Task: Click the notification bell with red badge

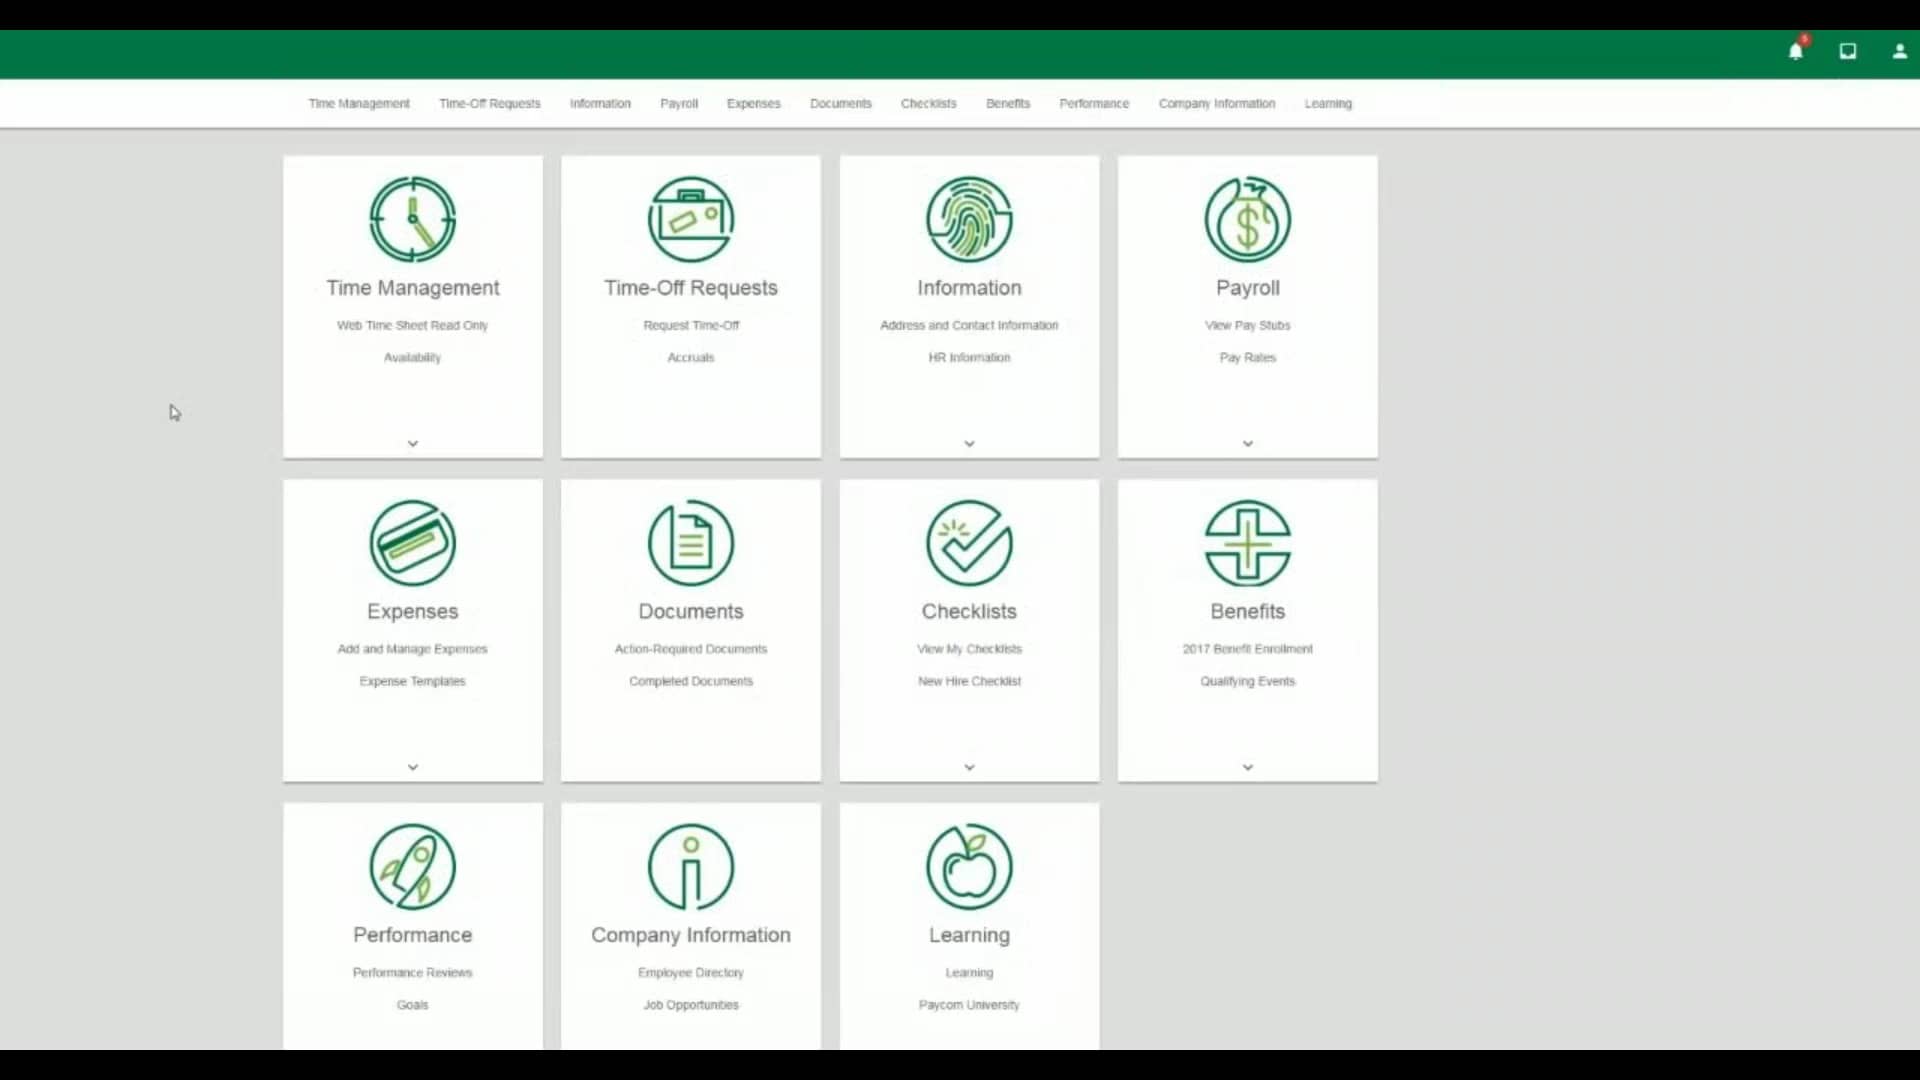Action: [x=1795, y=51]
